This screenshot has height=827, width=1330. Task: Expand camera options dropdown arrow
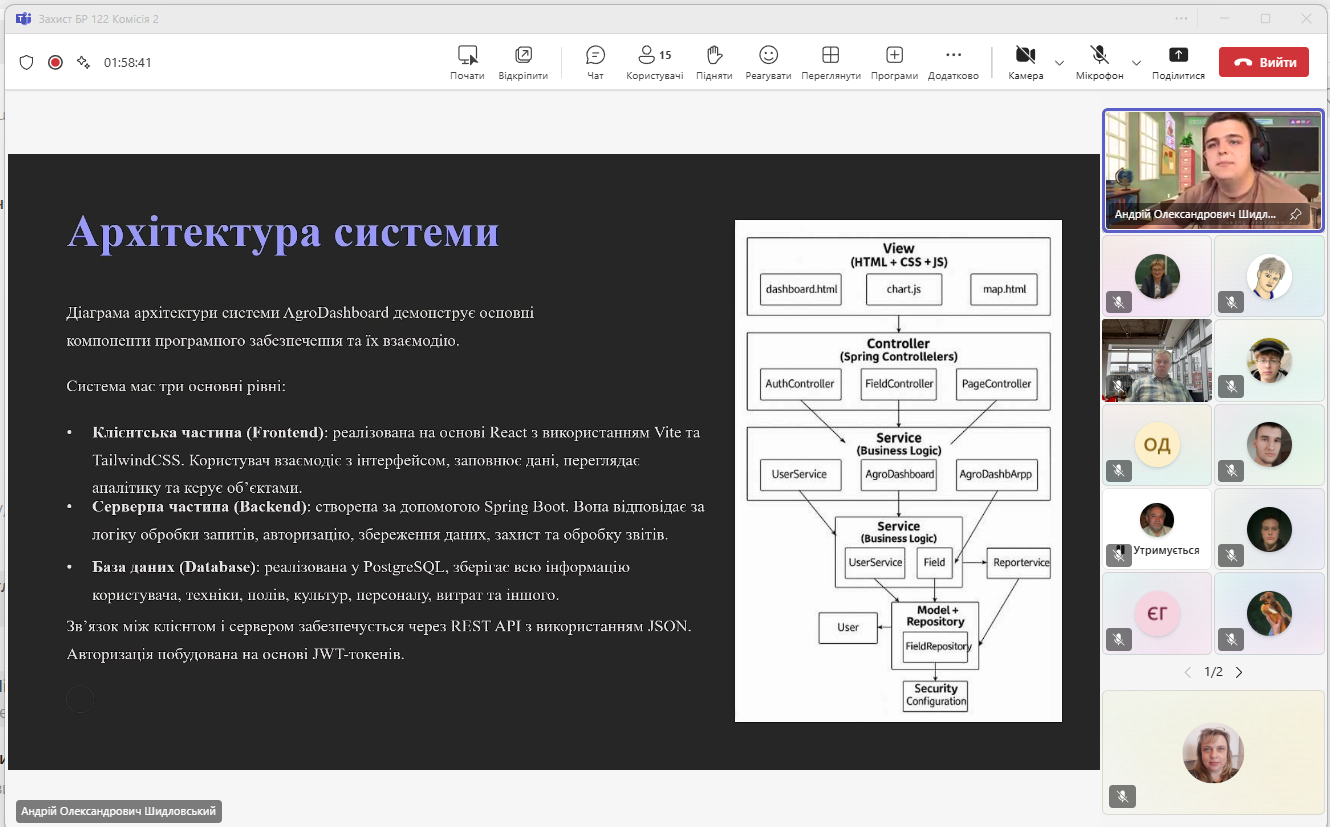click(x=1059, y=62)
